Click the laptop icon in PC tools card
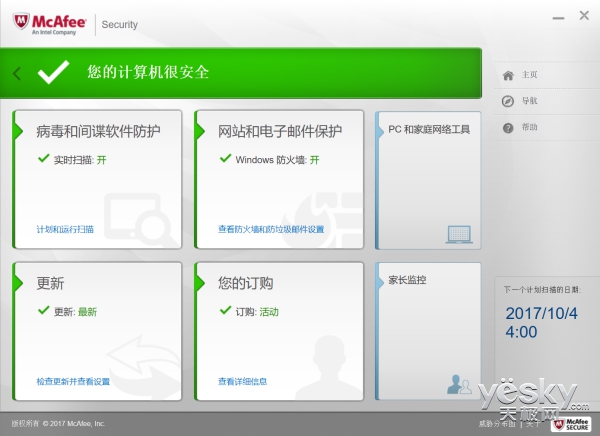Screen dimensions: 600x436 (459, 235)
